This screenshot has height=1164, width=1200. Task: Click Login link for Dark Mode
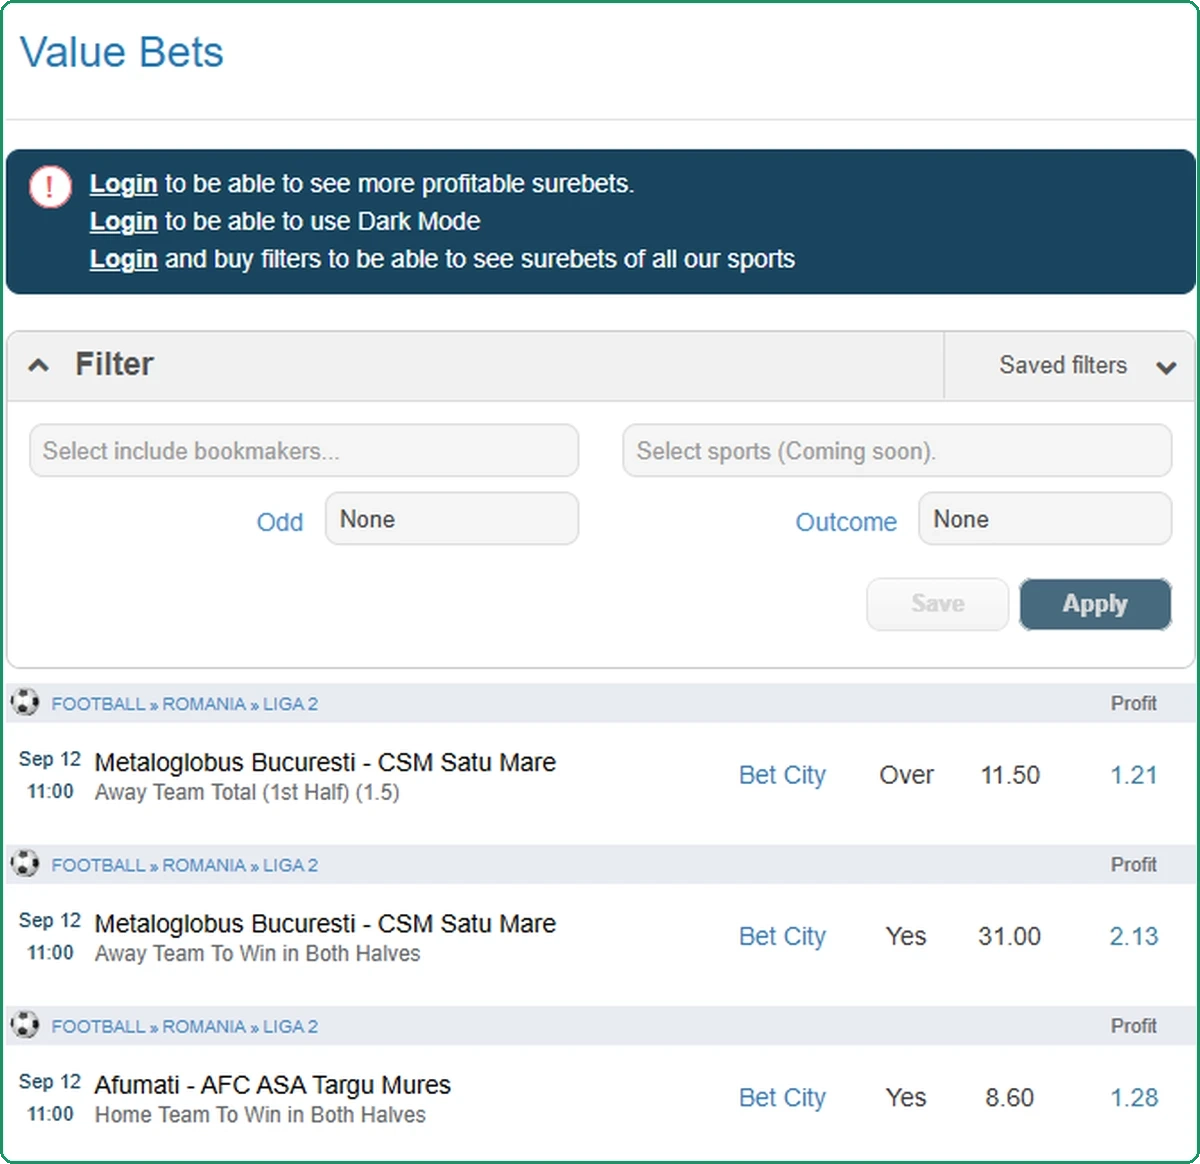(x=123, y=221)
